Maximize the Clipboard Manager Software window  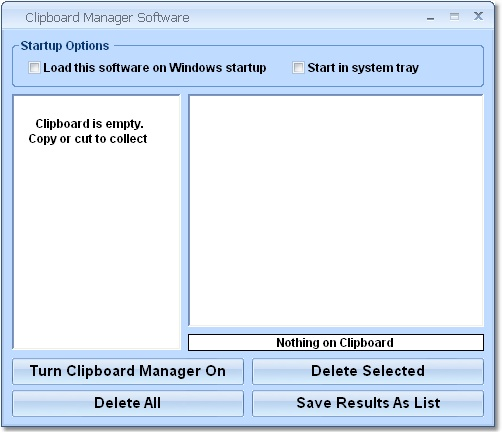[x=454, y=17]
